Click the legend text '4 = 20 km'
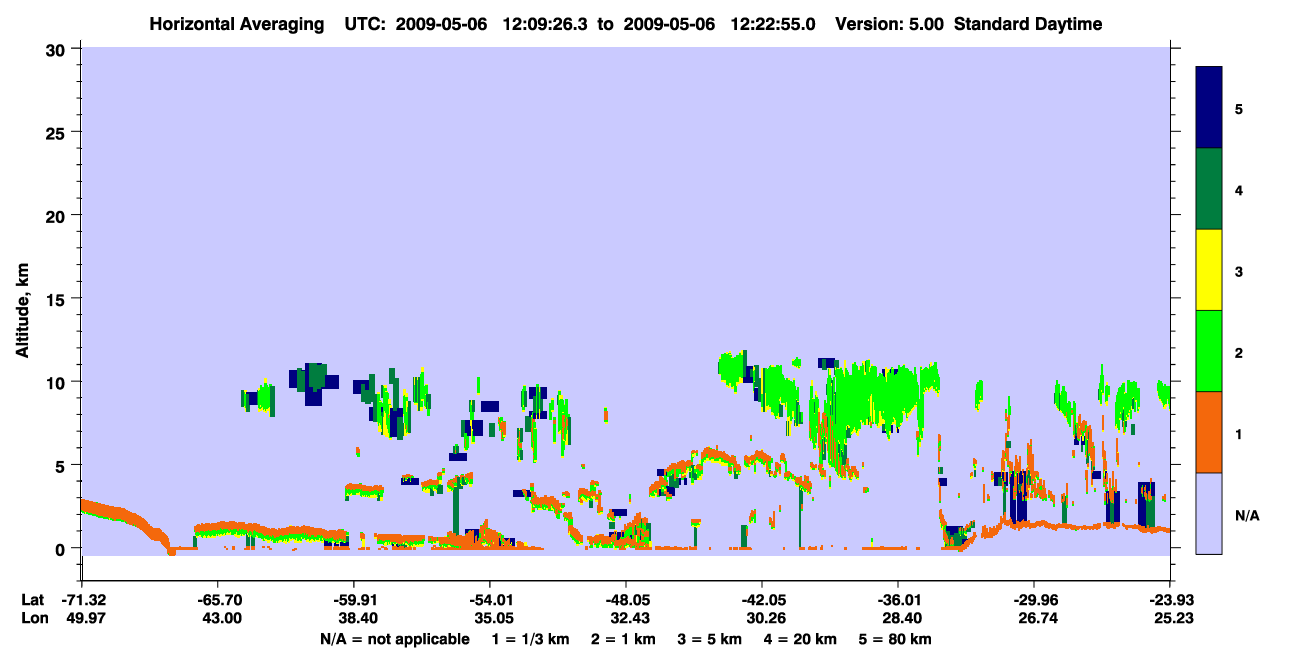 click(x=801, y=639)
